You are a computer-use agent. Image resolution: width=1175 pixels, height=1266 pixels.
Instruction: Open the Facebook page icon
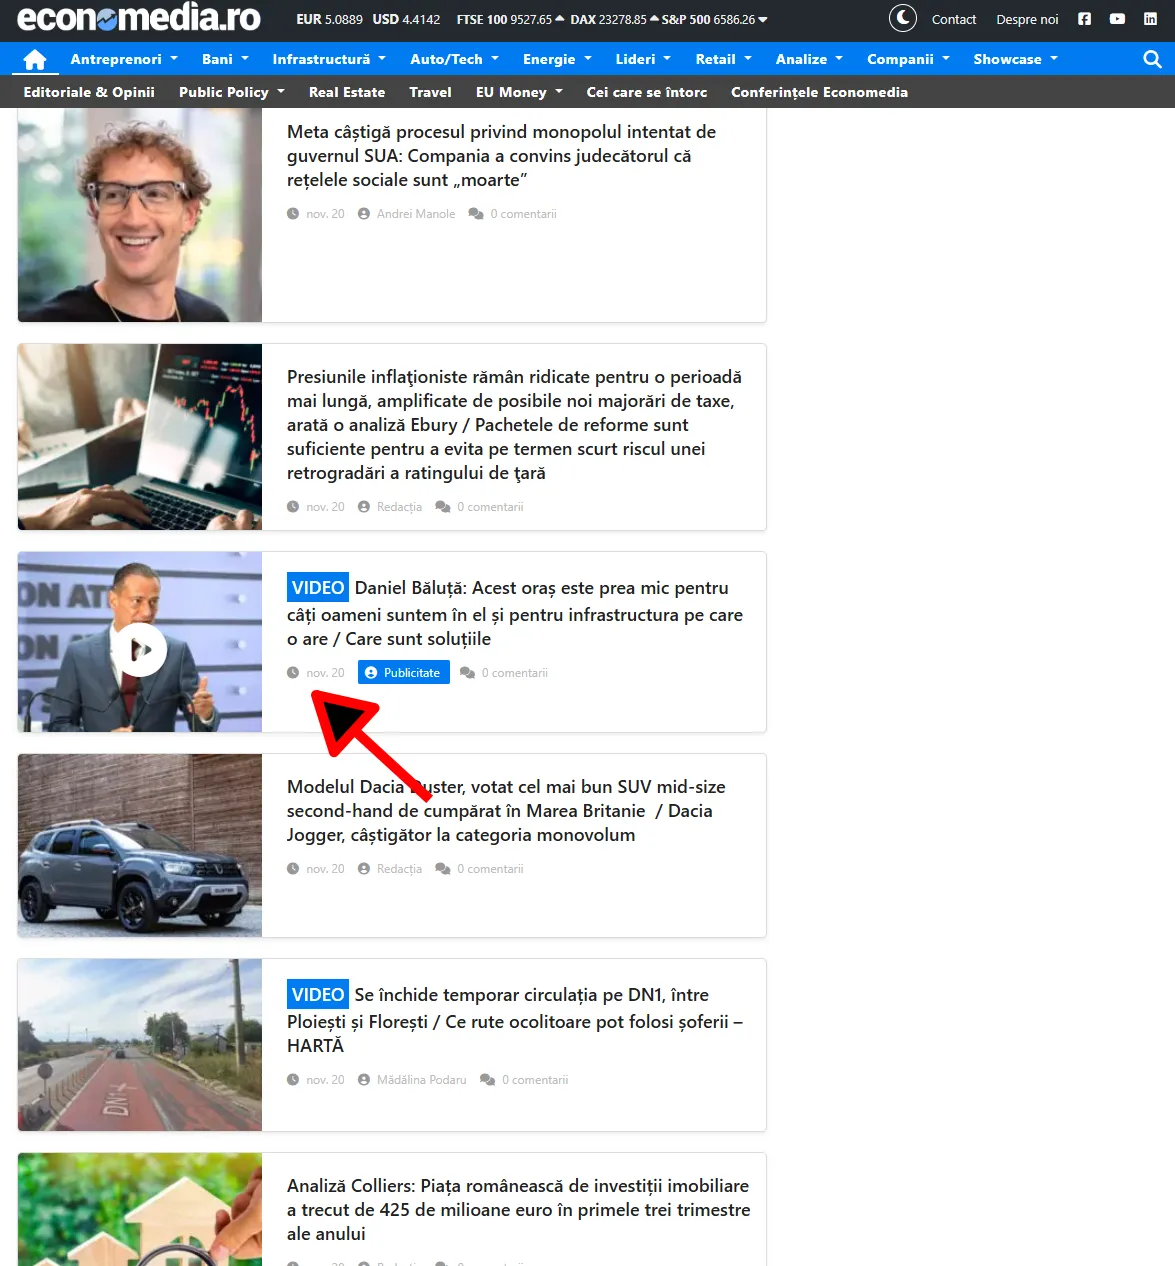point(1084,19)
